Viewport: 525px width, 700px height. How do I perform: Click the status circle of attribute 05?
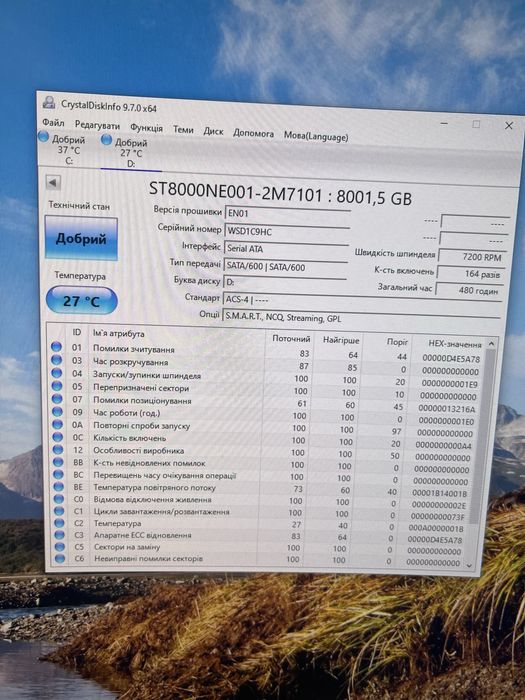57,385
